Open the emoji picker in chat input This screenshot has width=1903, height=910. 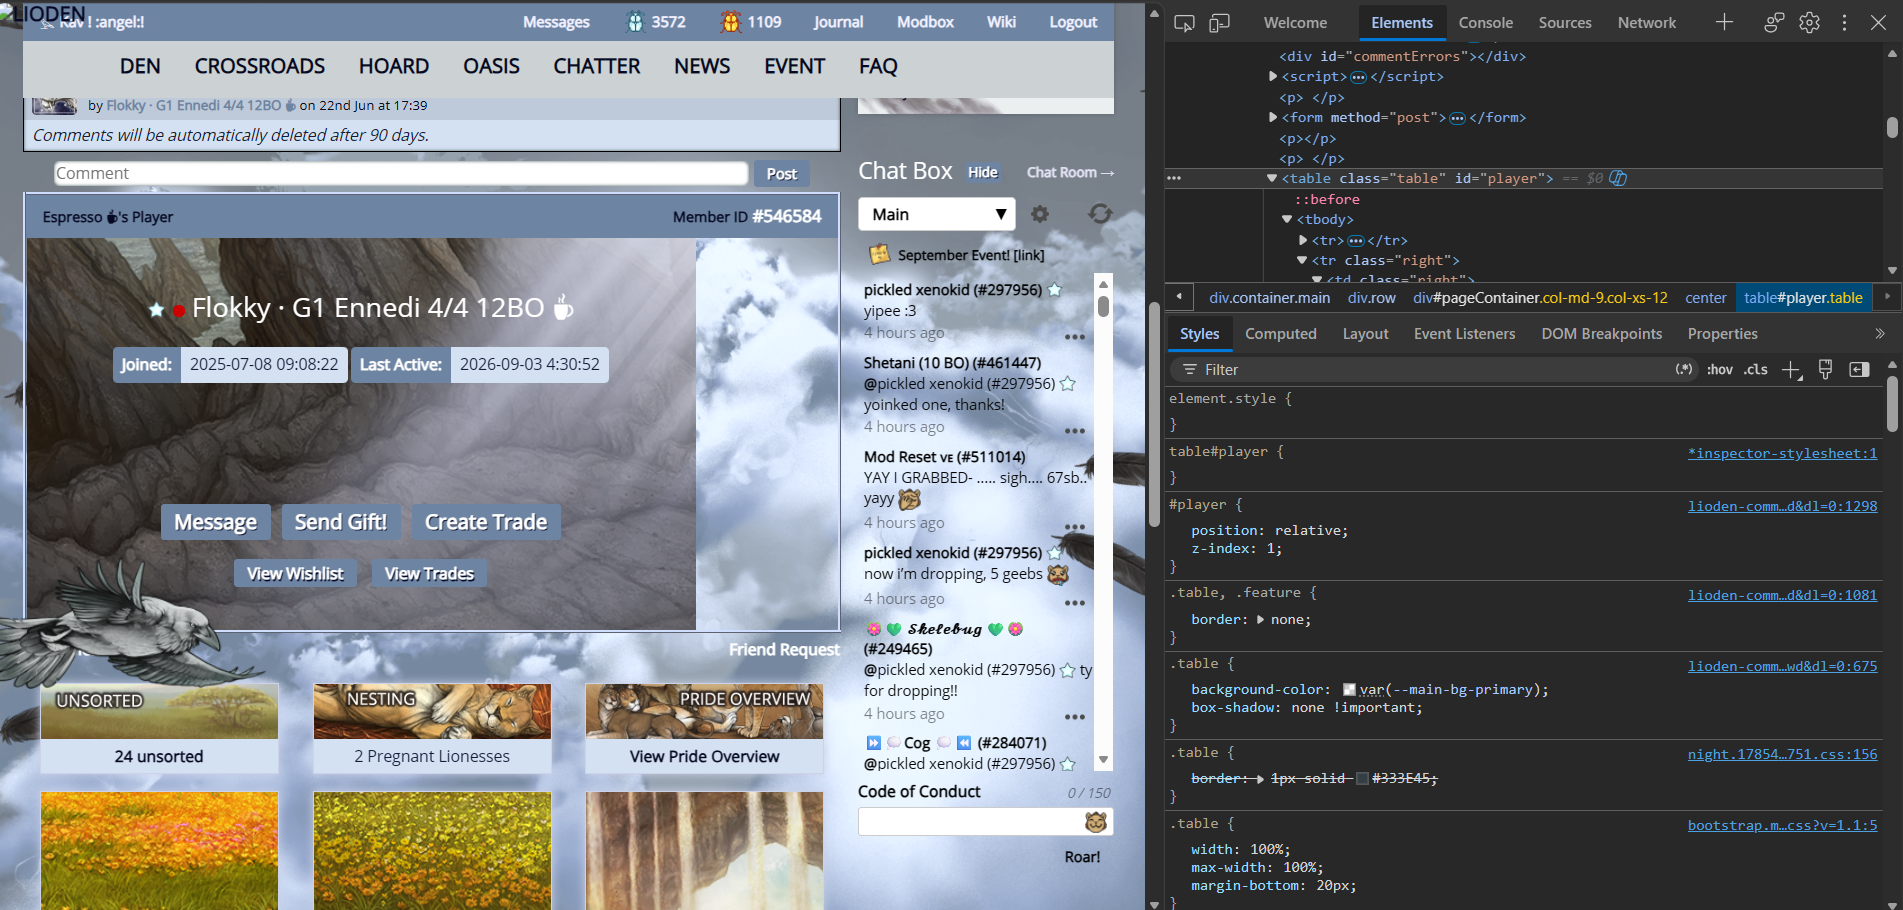coord(1096,822)
